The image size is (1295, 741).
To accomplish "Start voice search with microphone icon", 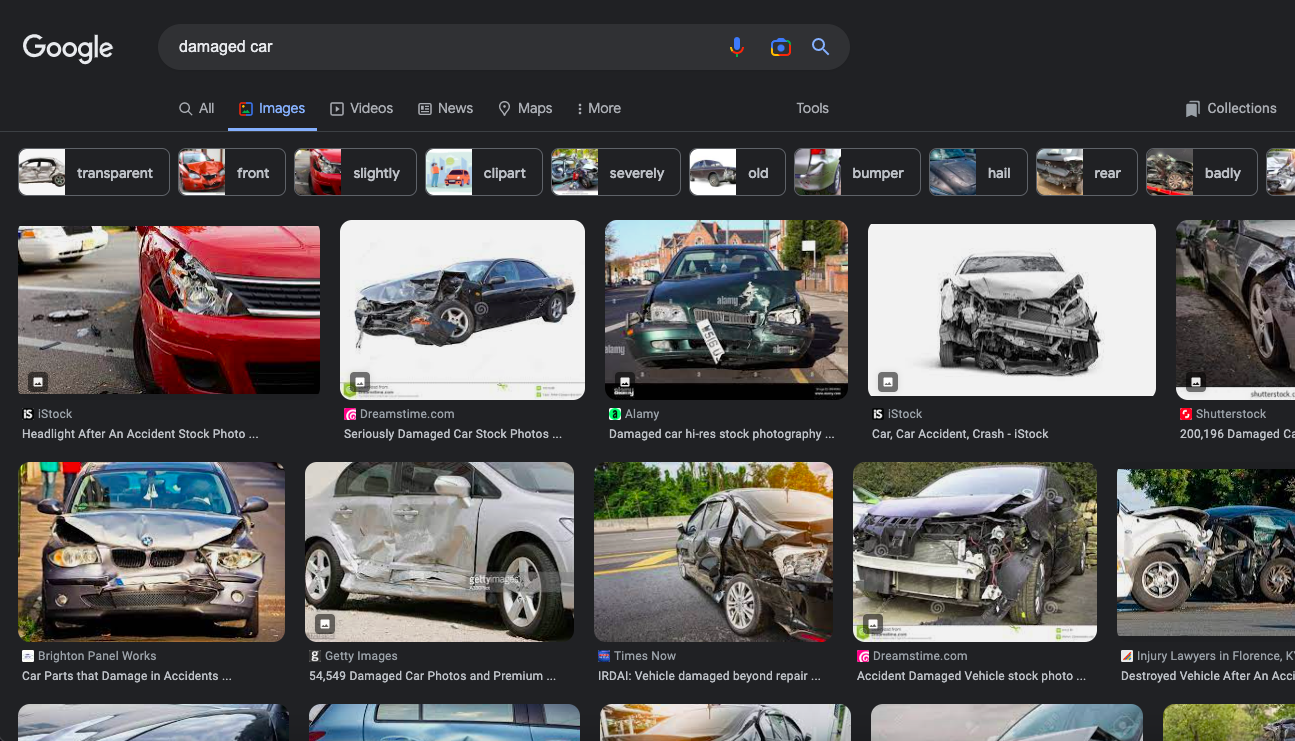I will click(737, 47).
